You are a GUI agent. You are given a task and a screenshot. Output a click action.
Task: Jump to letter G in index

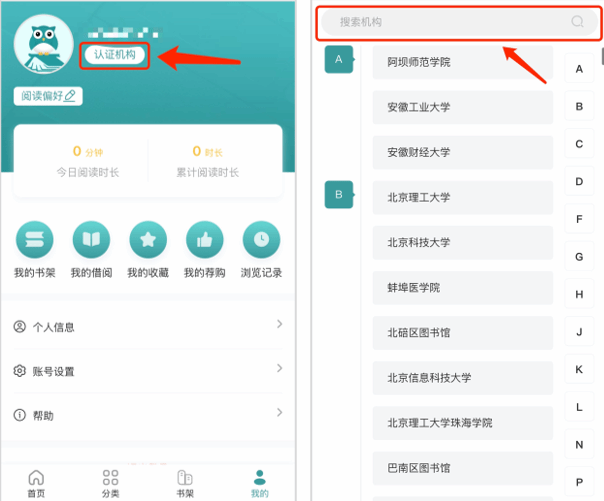(579, 257)
